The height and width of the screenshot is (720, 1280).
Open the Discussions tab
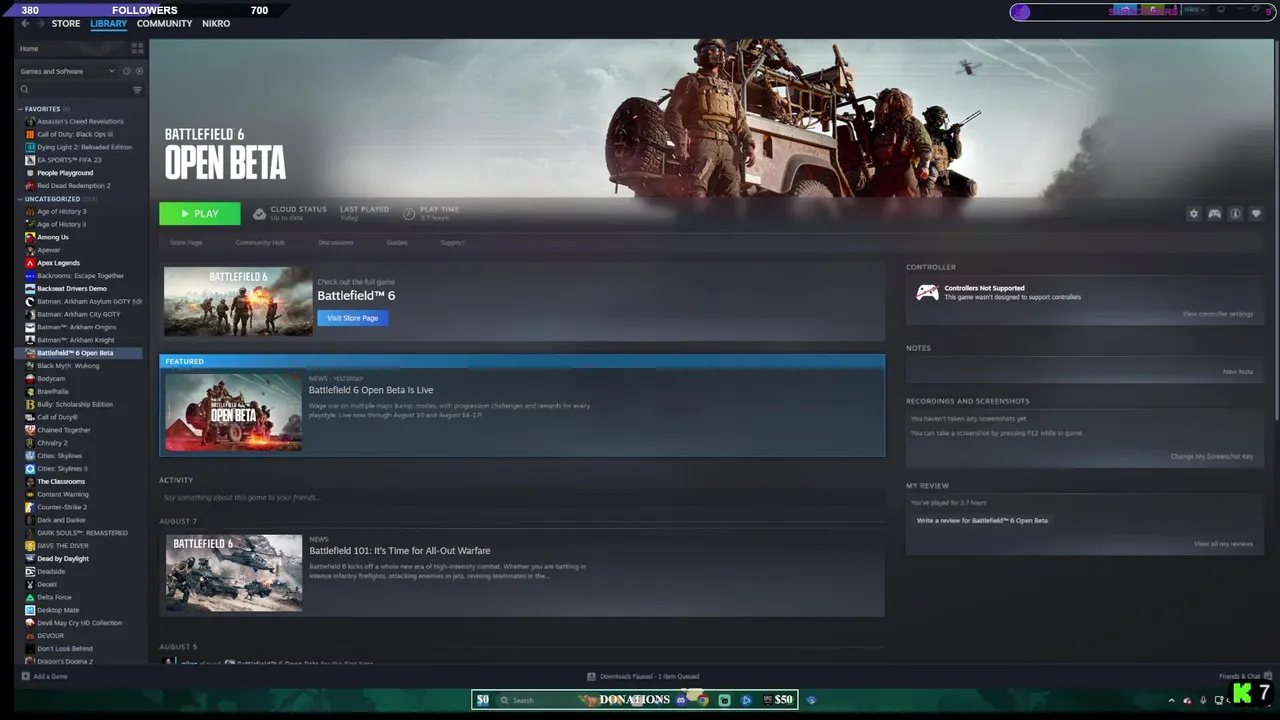tap(335, 242)
